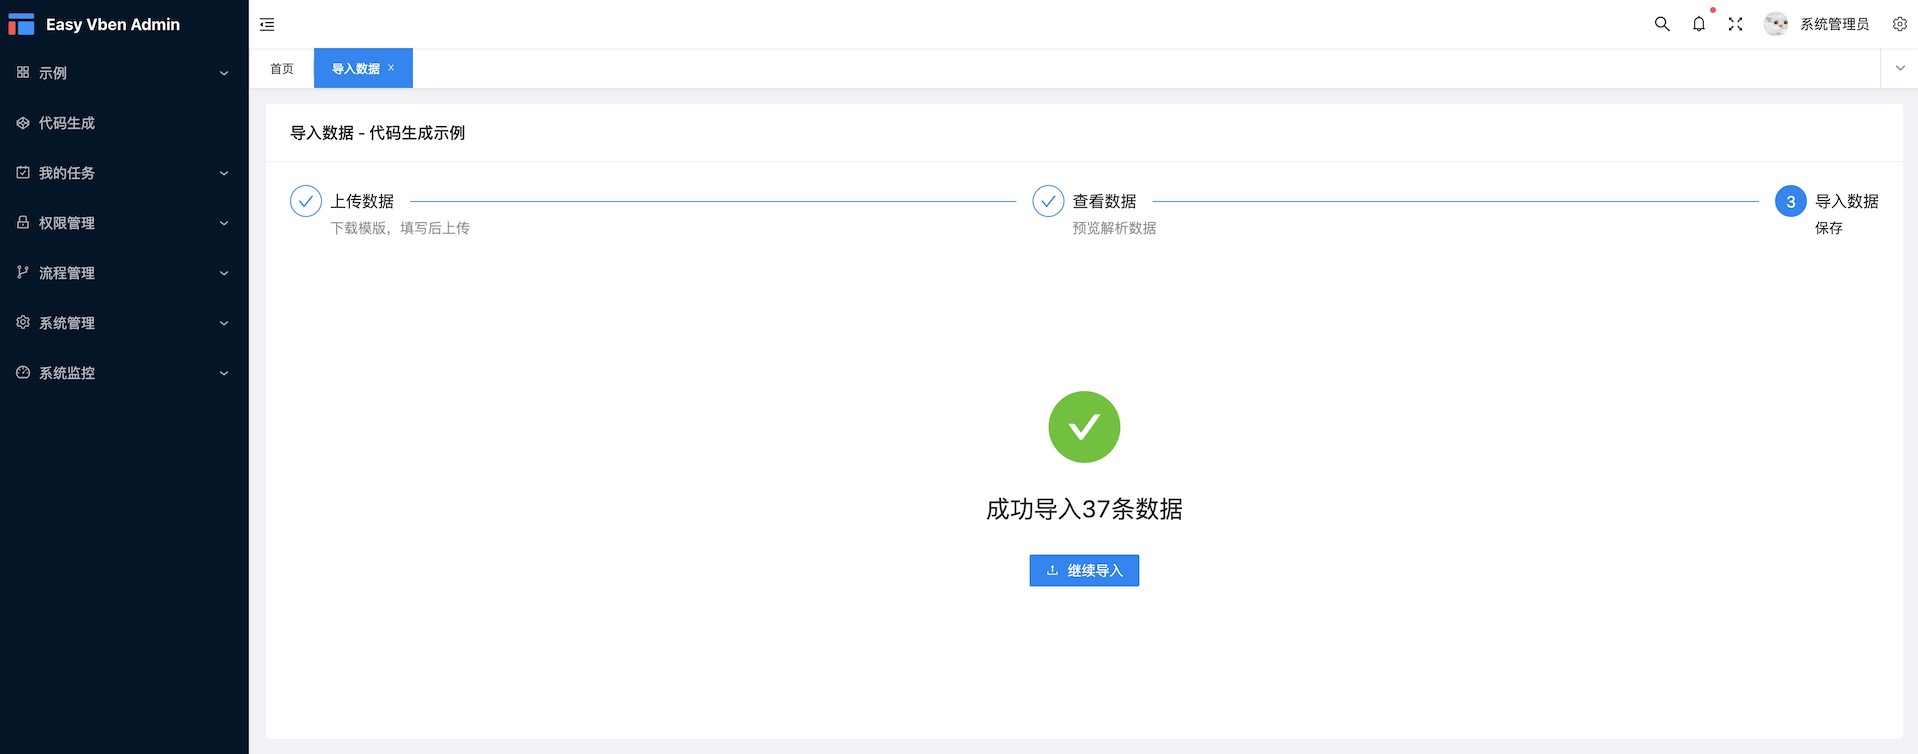The height and width of the screenshot is (754, 1918).
Task: Click the 上传数据 step checkmark icon
Action: (x=306, y=201)
